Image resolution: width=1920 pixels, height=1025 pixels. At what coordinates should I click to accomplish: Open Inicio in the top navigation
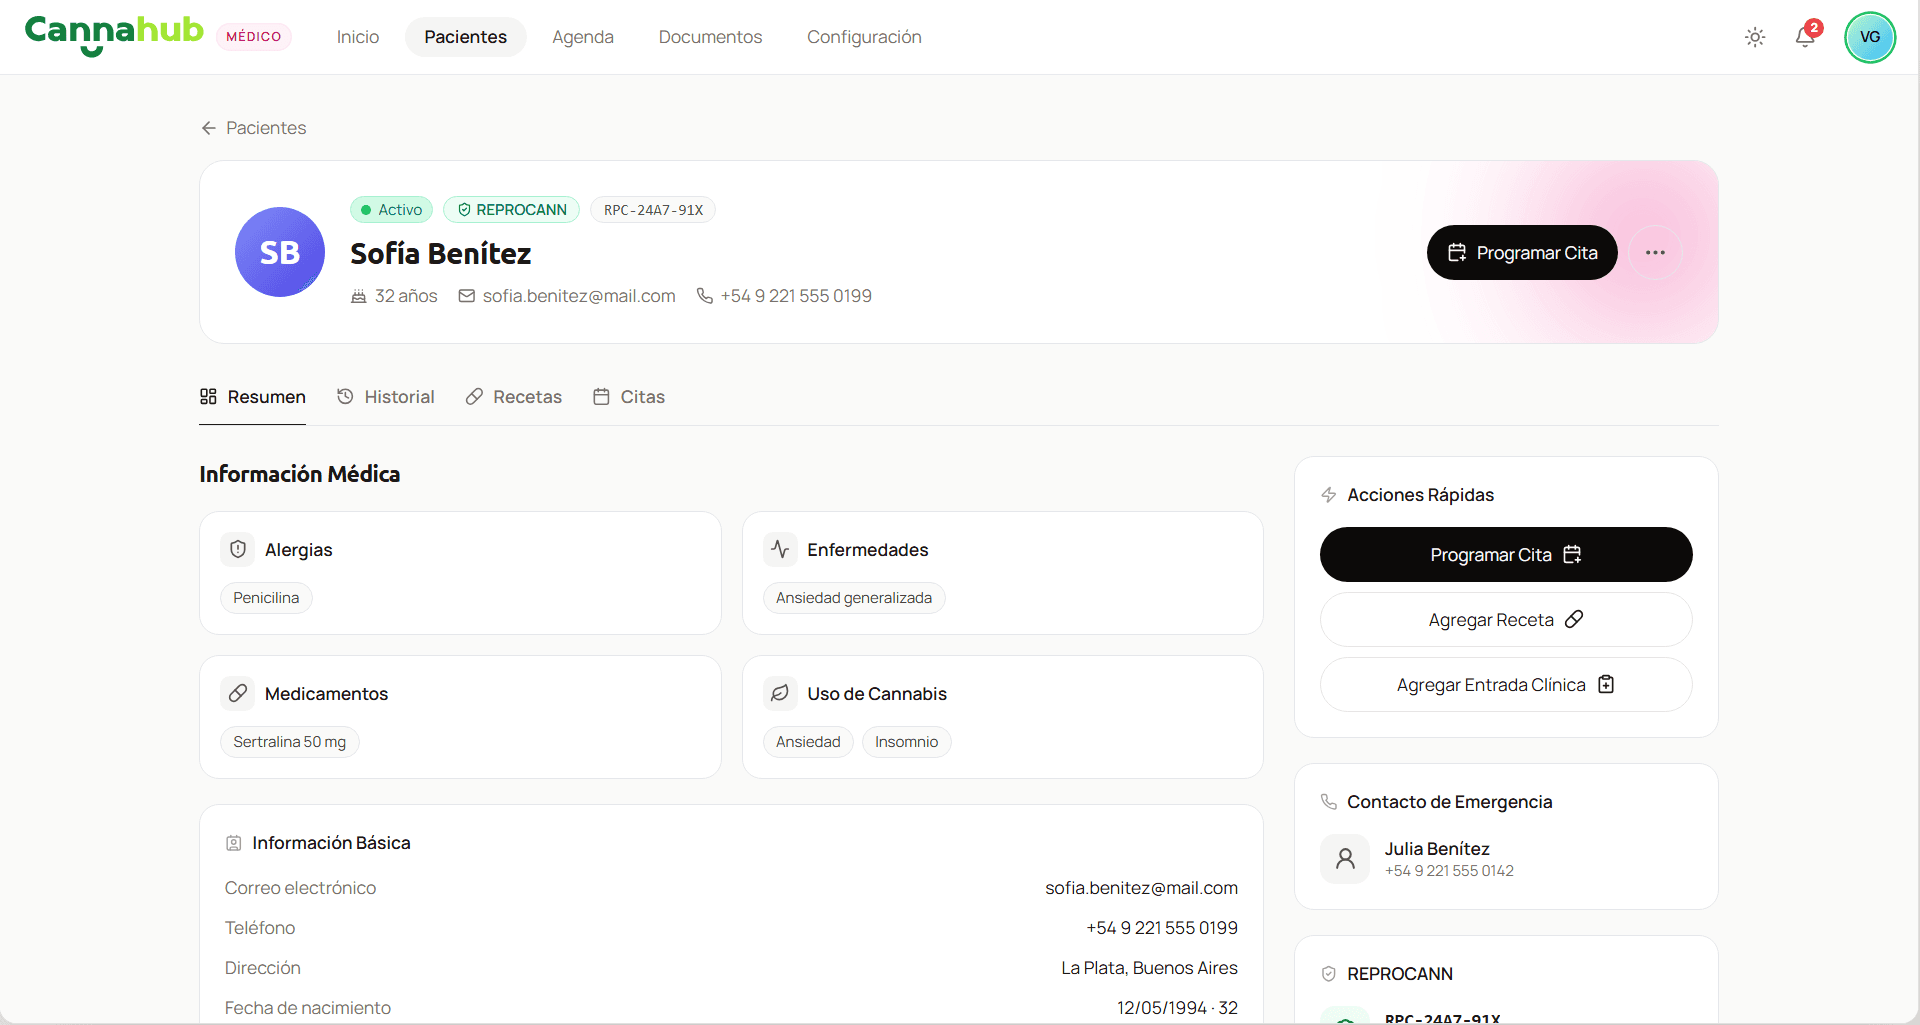(x=358, y=37)
